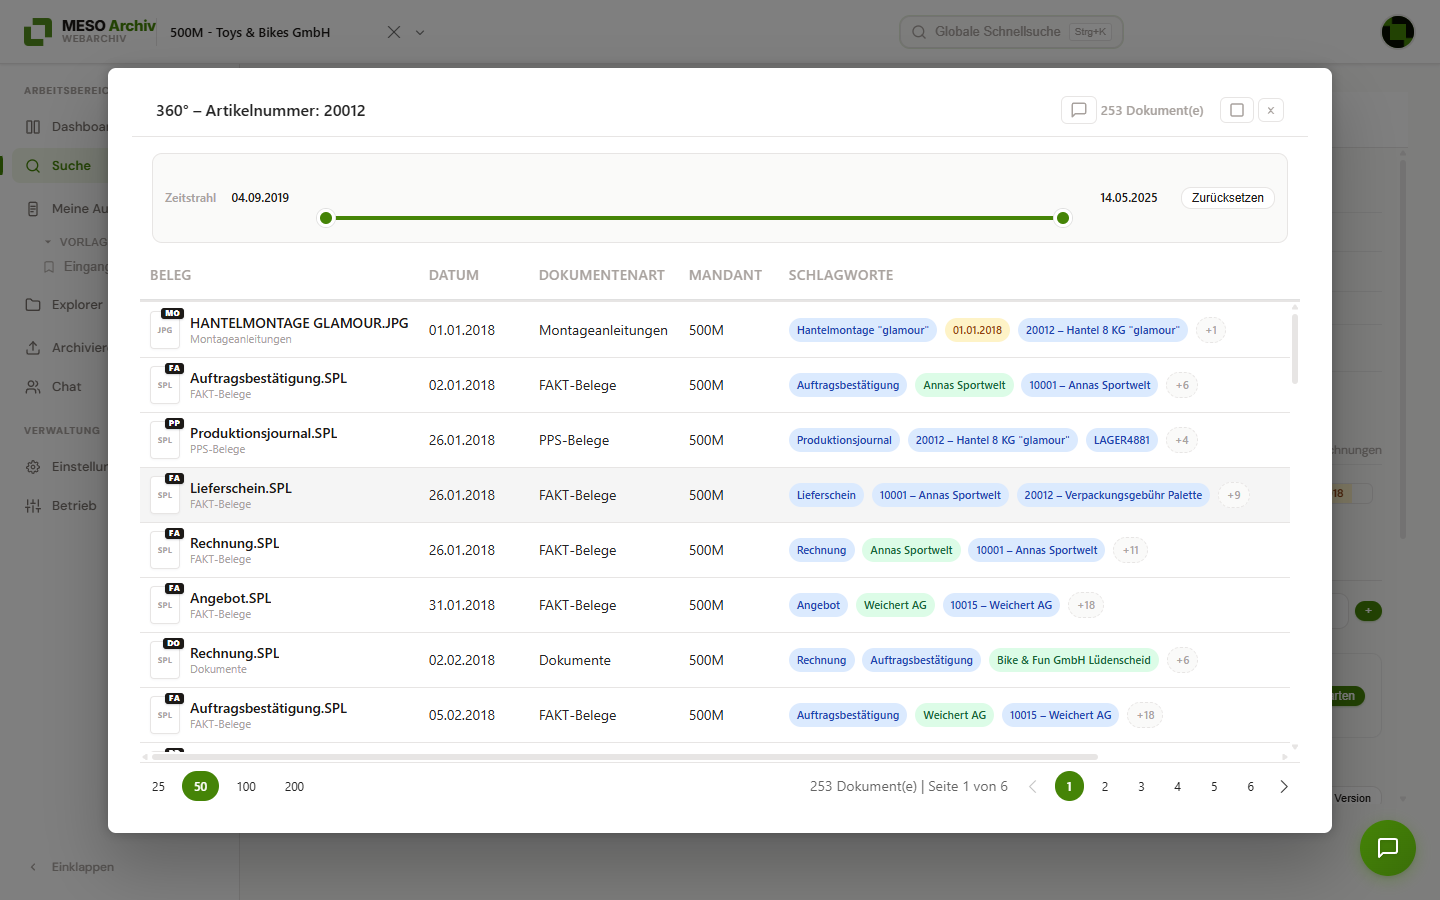Expand the +4 keywords on Produktionsjournal row
Image resolution: width=1440 pixels, height=900 pixels.
[1182, 440]
